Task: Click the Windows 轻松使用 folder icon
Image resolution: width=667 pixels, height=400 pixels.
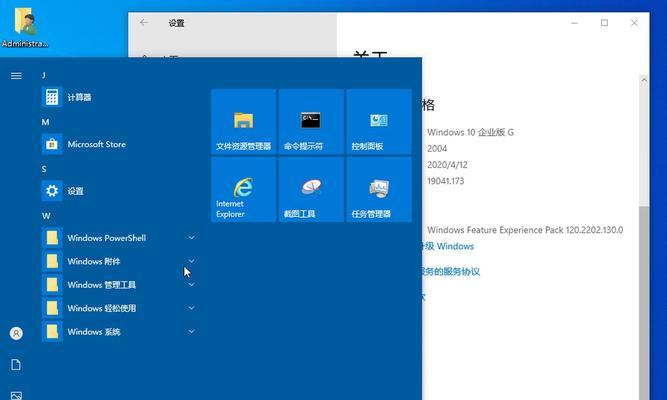Action: tap(52, 308)
